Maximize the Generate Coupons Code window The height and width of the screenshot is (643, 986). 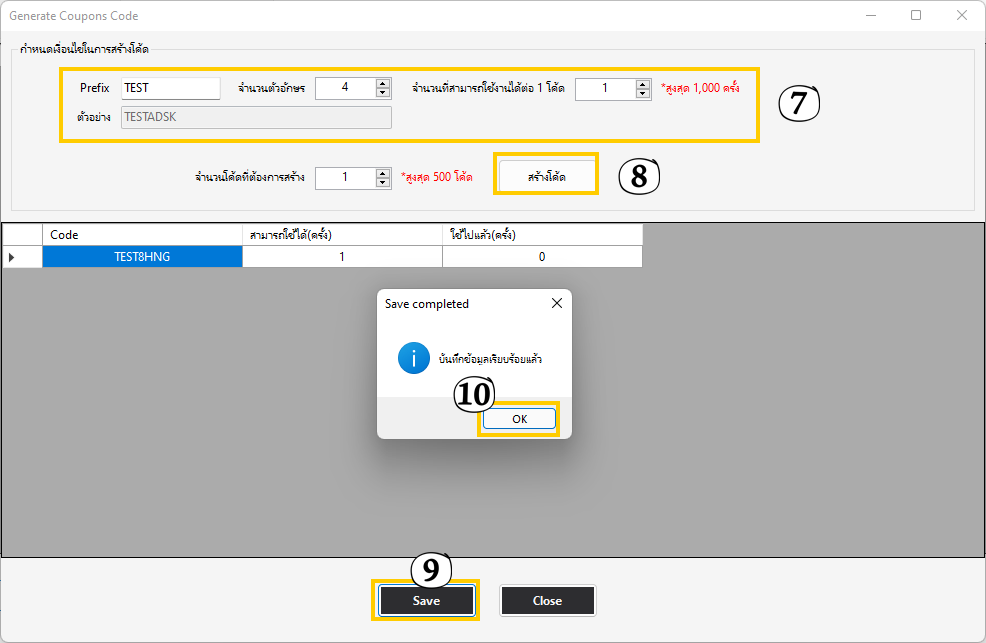coord(916,15)
